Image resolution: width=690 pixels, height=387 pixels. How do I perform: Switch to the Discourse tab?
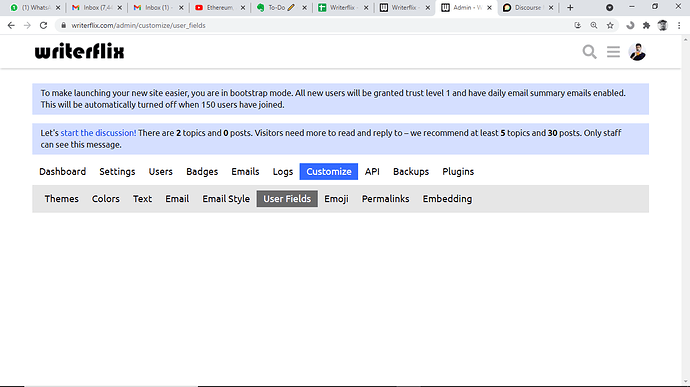(528, 7)
